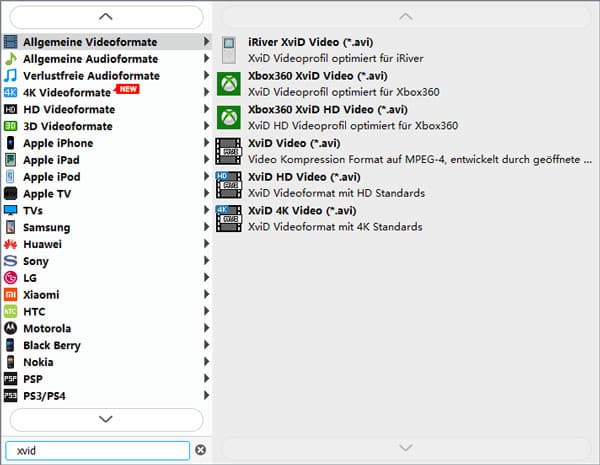Click the PS3/PS4 icon
Image resolution: width=600 pixels, height=465 pixels.
10,396
